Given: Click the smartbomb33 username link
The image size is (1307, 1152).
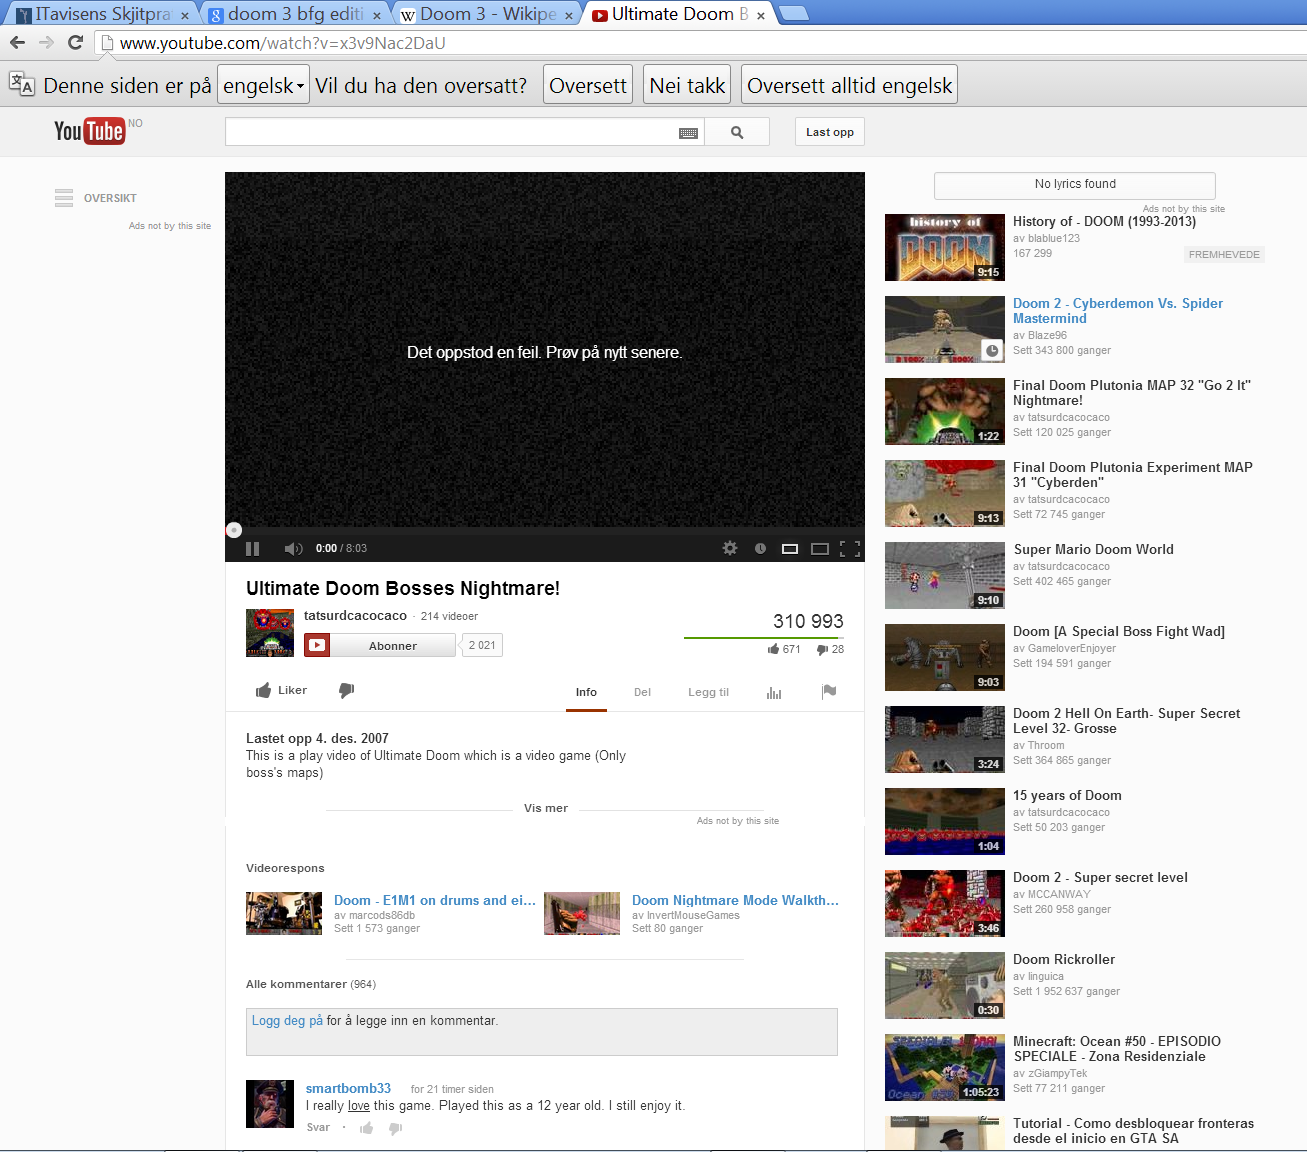Looking at the screenshot, I should coord(348,1088).
